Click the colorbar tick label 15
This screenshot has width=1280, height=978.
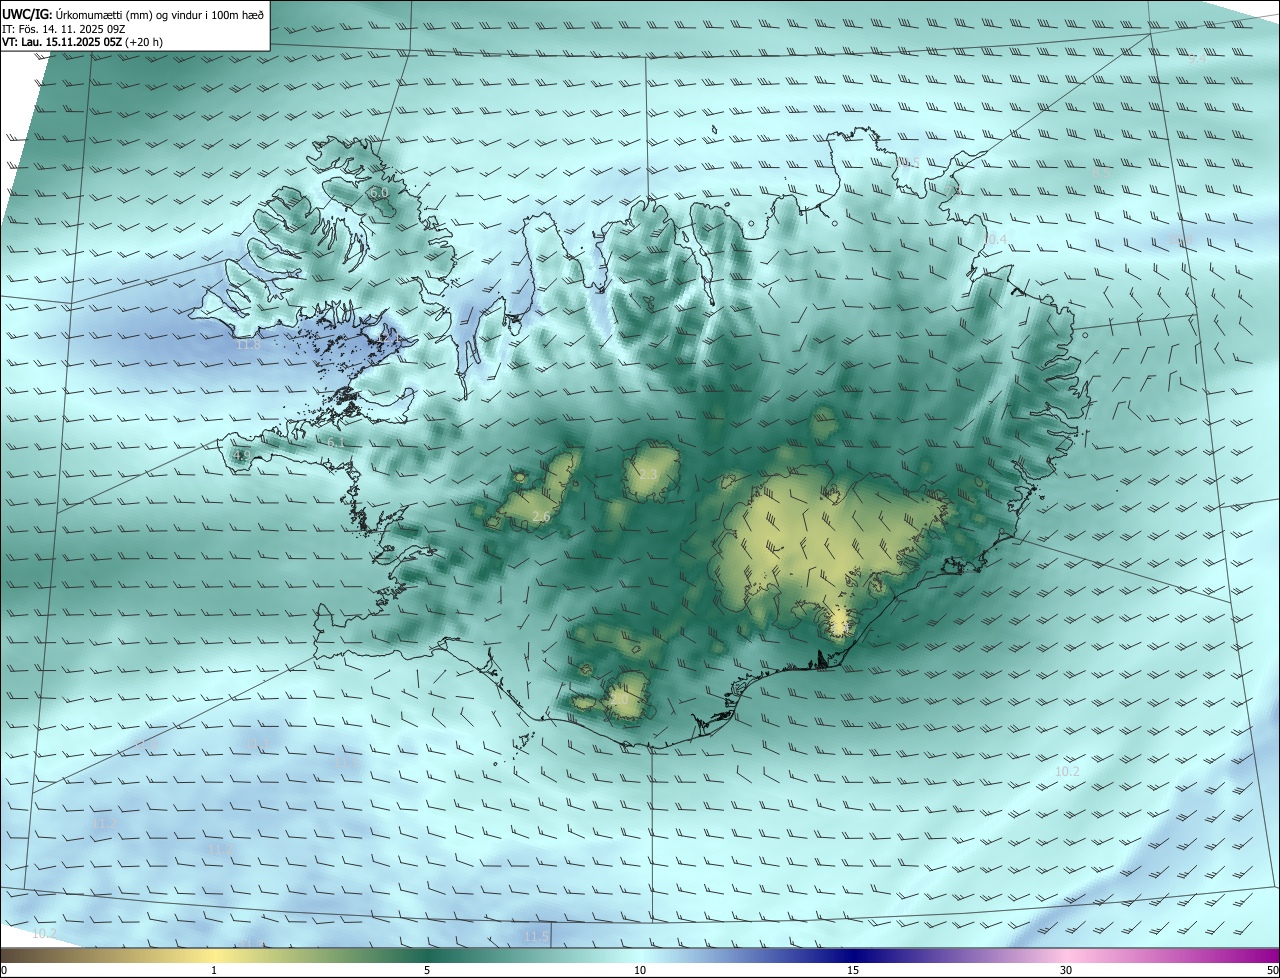pyautogui.click(x=853, y=970)
